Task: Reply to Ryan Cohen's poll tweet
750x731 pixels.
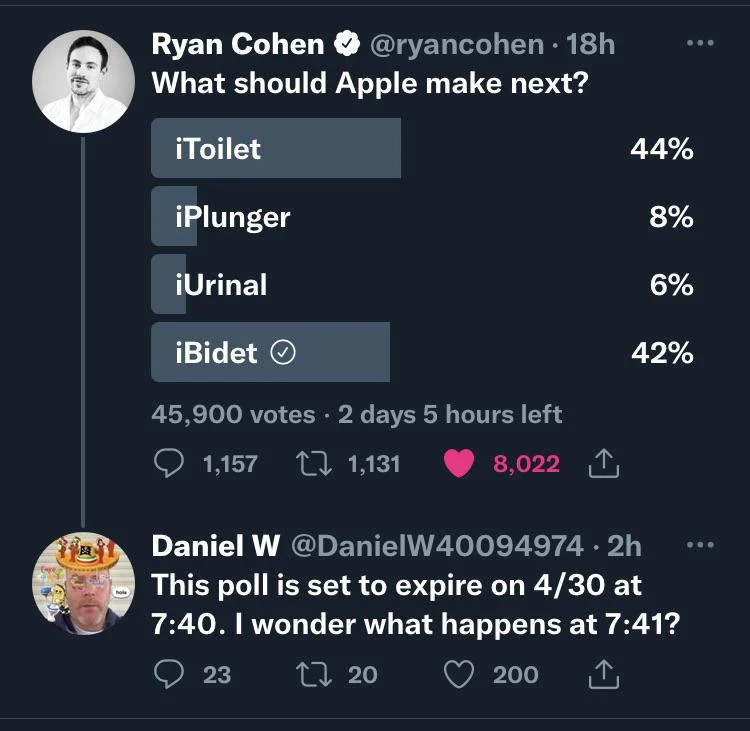Action: click(x=167, y=463)
